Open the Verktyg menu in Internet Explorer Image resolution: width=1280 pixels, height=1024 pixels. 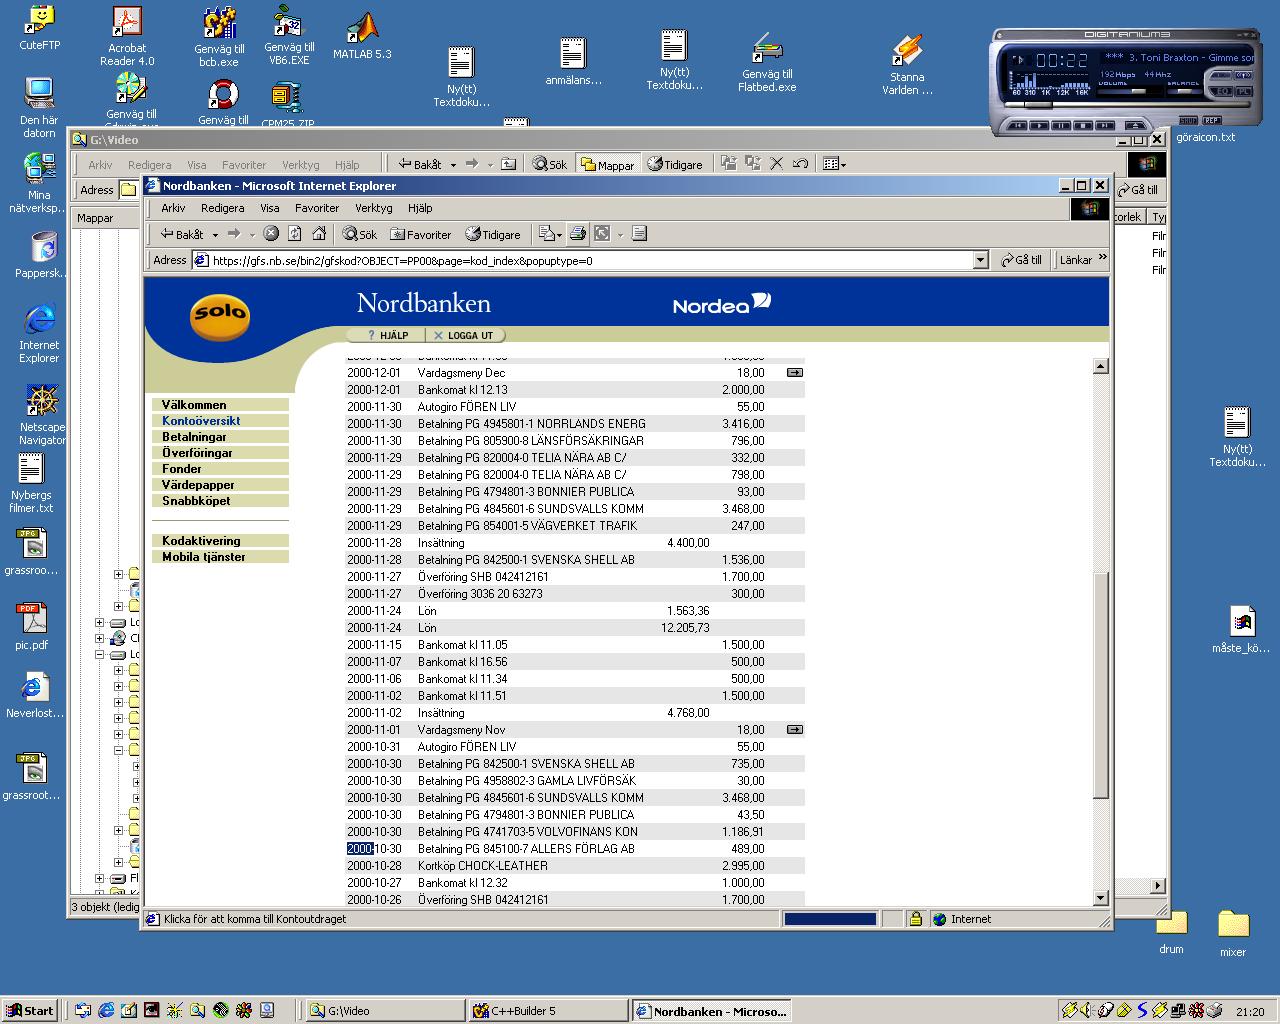(374, 208)
